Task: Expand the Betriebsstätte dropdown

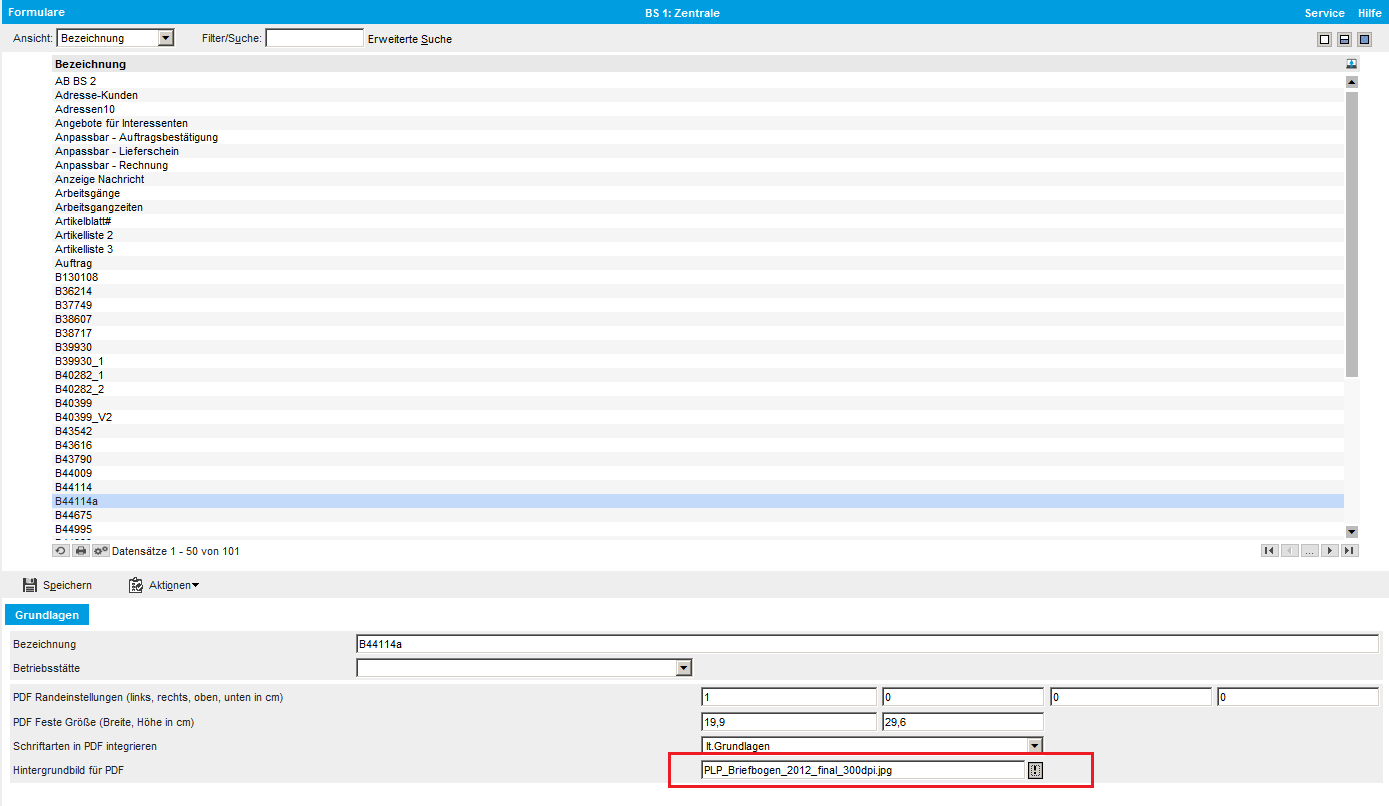Action: pyautogui.click(x=684, y=667)
